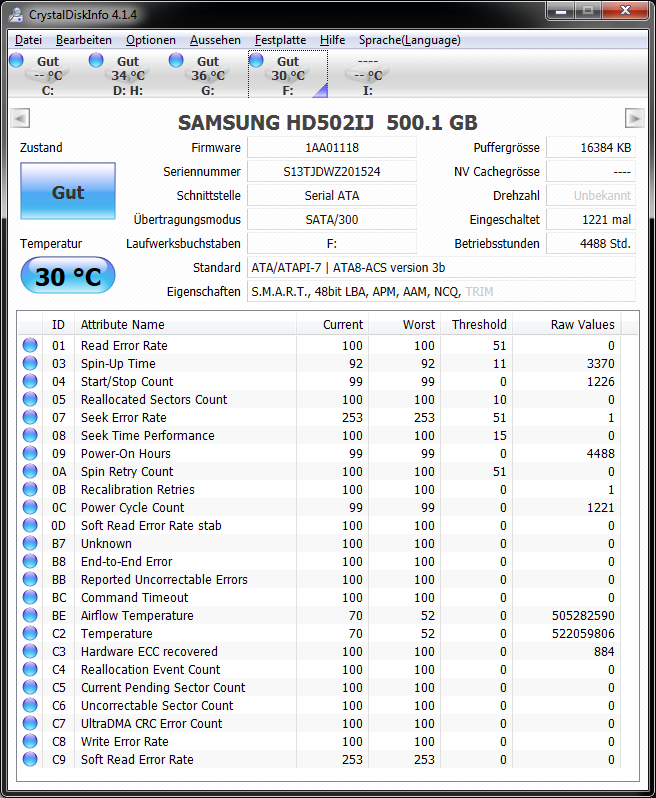The image size is (656, 798).
Task: Click the status orb for End-to-End Error
Action: click(x=30, y=561)
